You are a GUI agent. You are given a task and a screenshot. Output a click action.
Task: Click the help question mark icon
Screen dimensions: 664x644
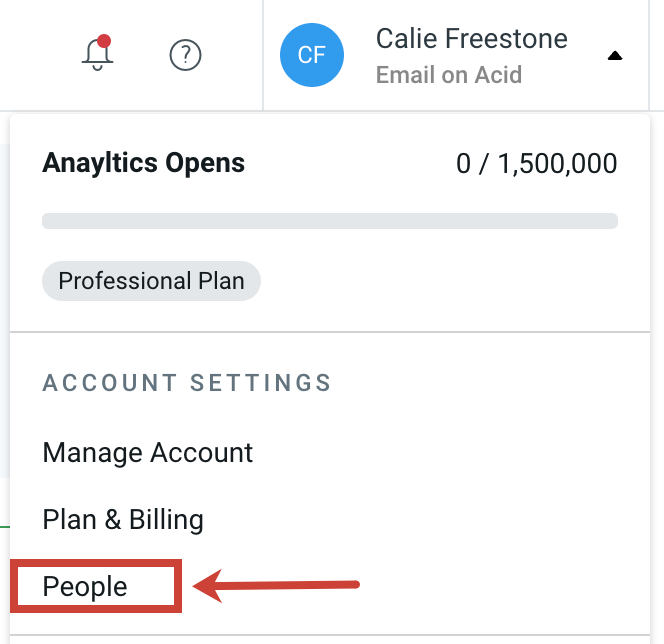click(x=186, y=55)
